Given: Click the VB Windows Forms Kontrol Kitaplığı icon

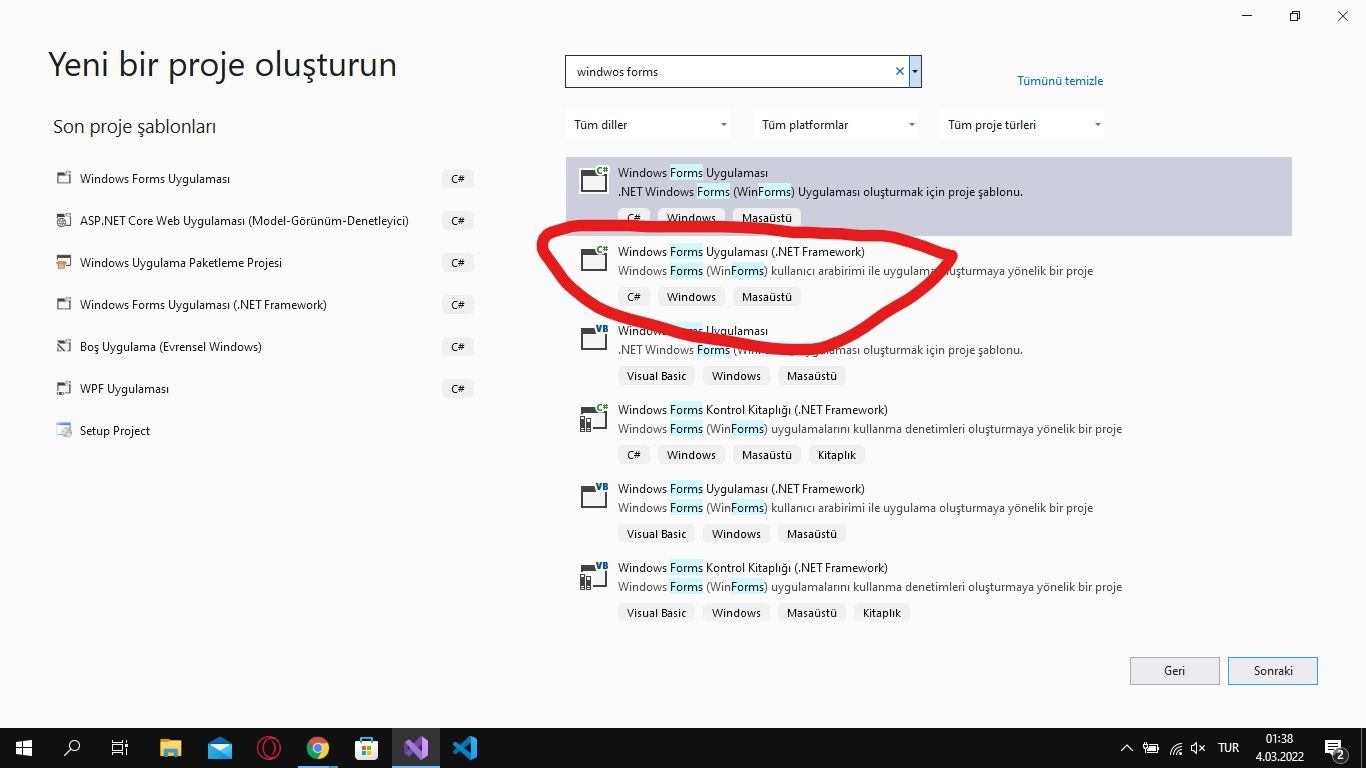Looking at the screenshot, I should coord(594,574).
